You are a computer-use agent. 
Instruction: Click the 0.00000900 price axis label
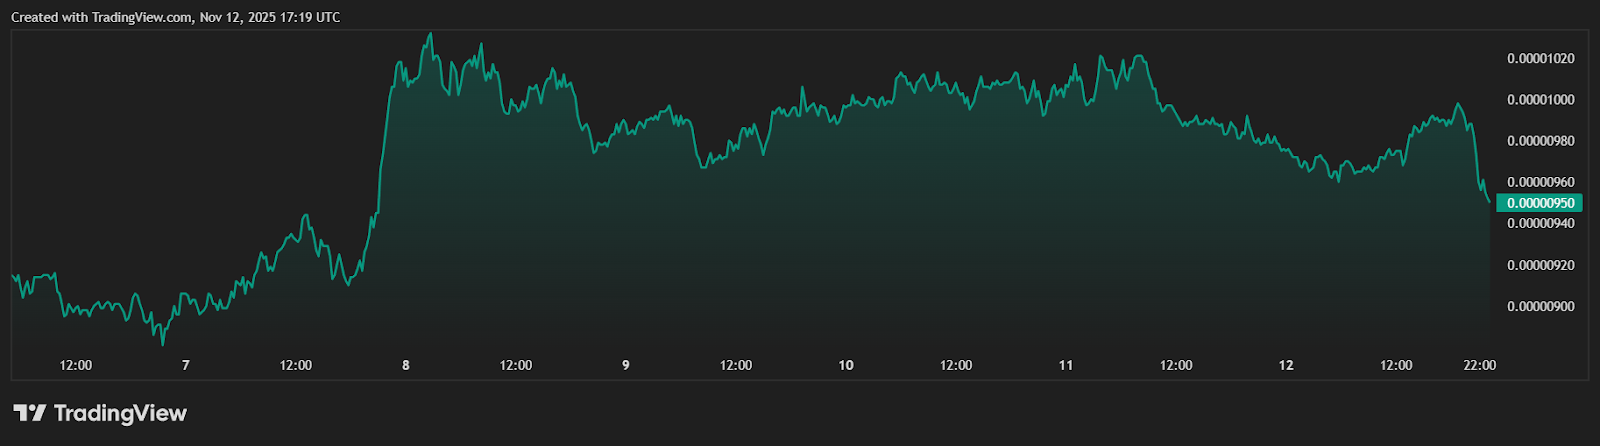pyautogui.click(x=1540, y=306)
